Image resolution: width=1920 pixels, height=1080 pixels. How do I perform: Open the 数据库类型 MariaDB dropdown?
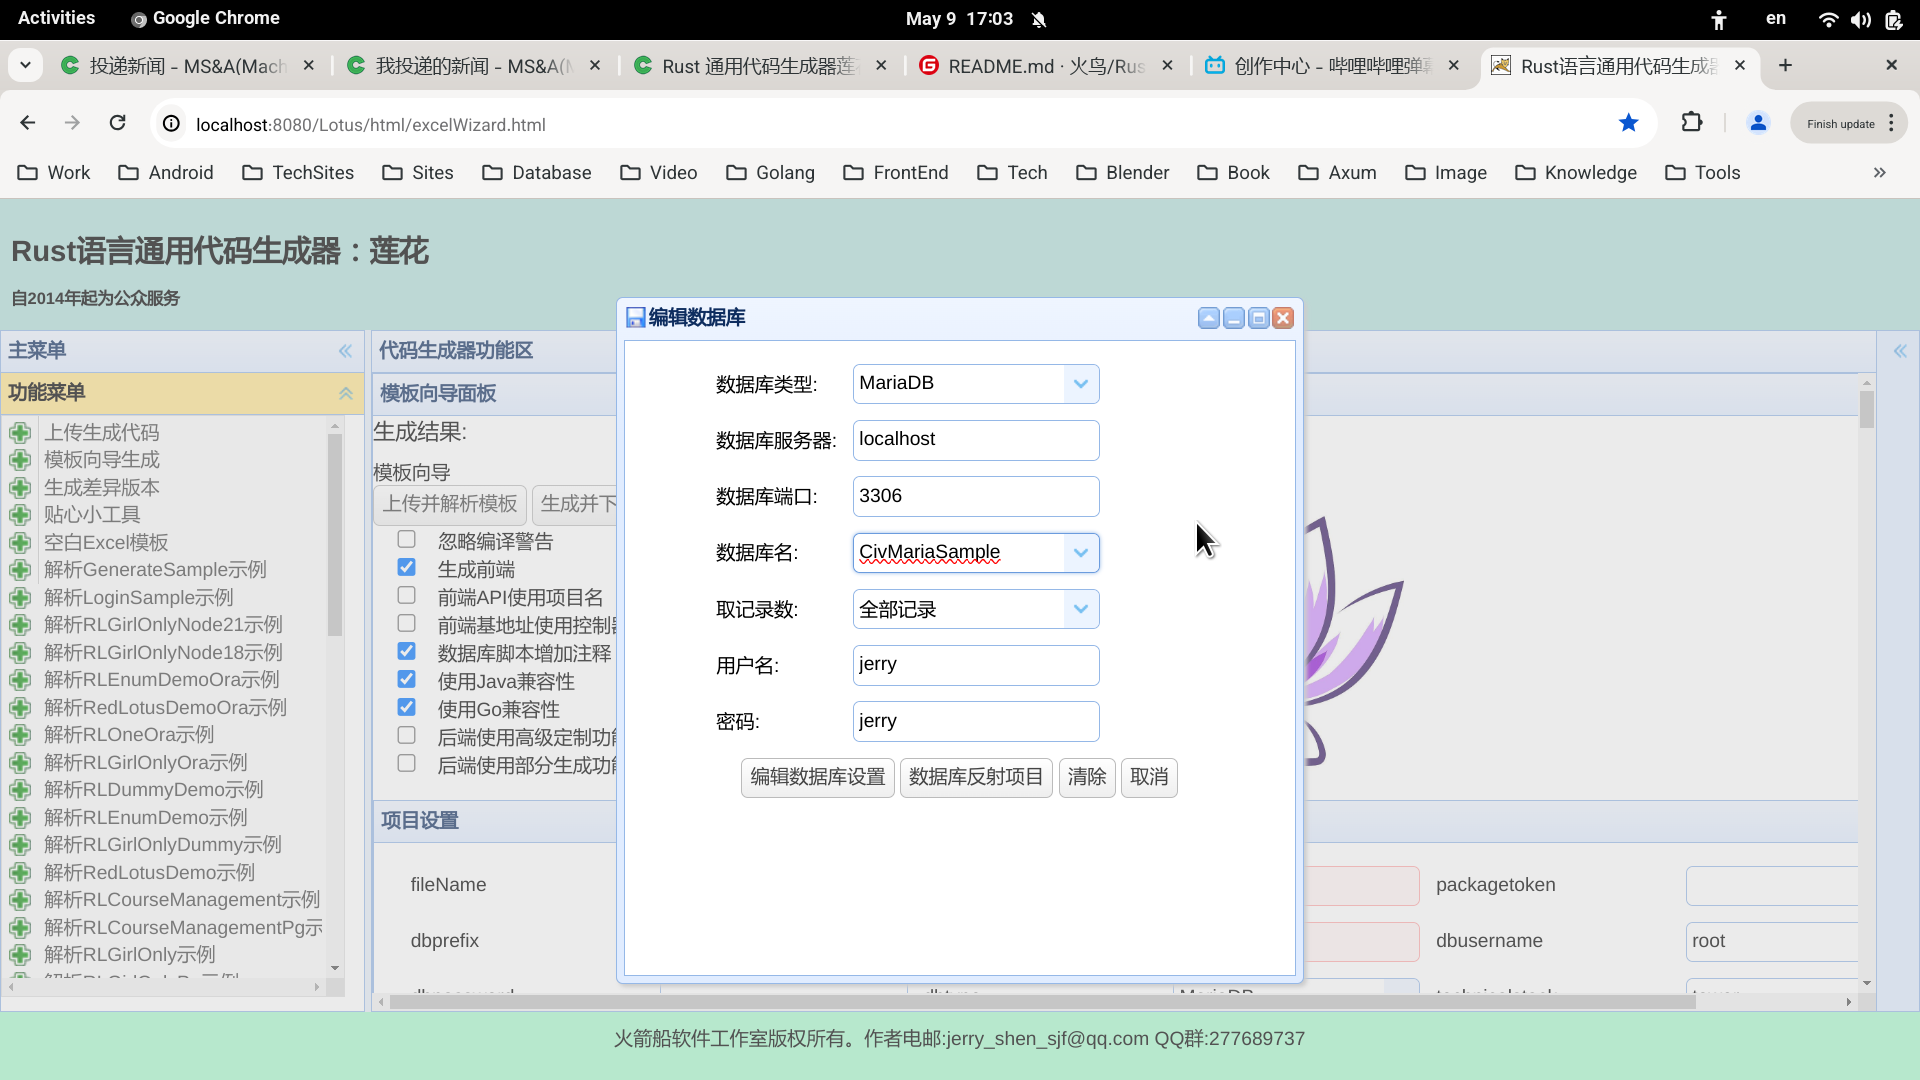[1079, 383]
